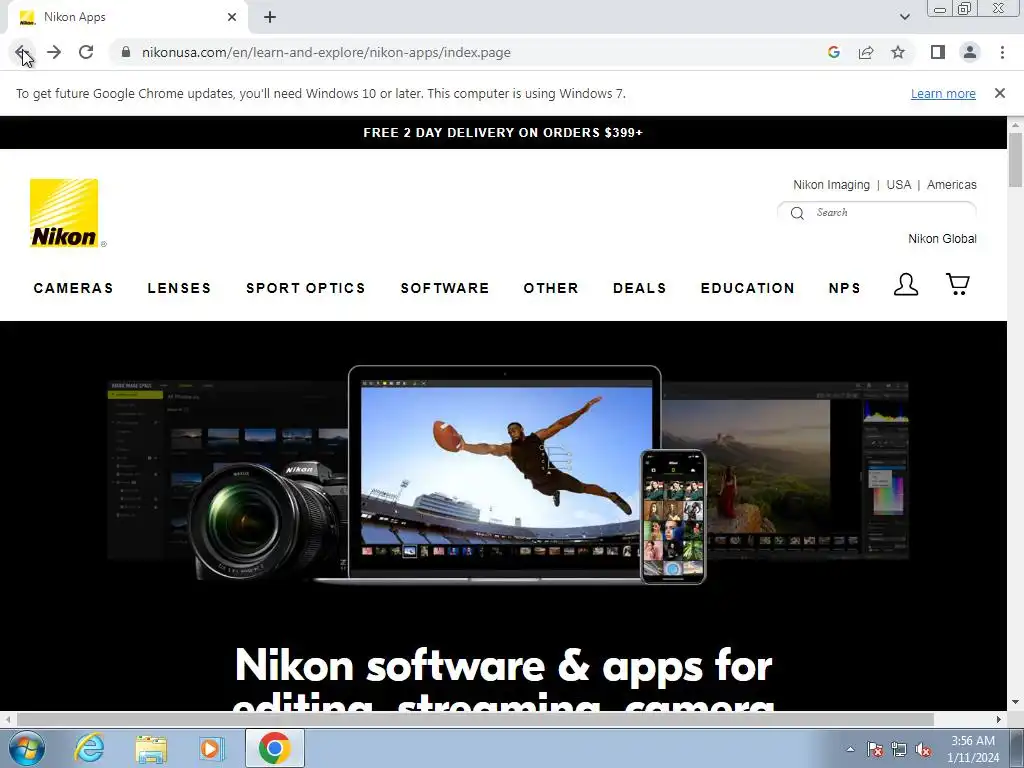Screen dimensions: 1024x768
Task: Open the Software menu
Action: (x=445, y=288)
